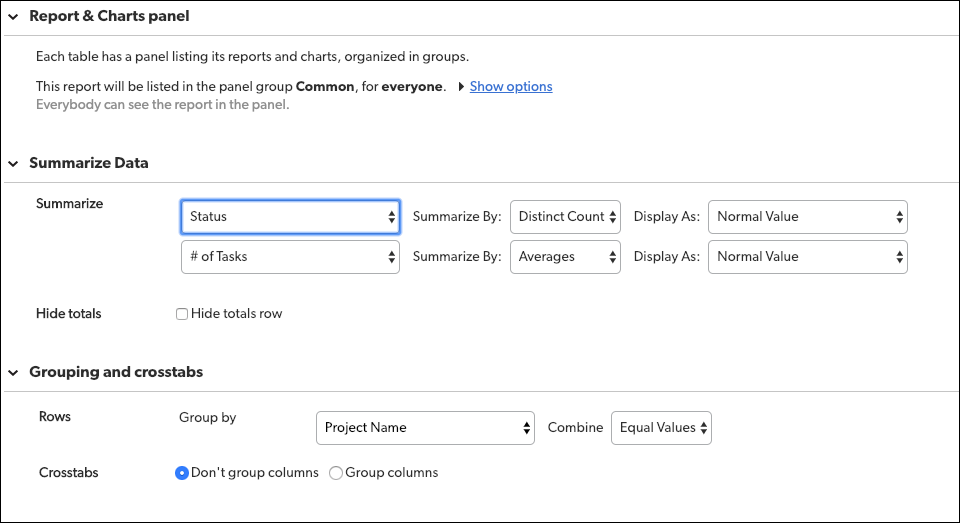Click the Combine label
The width and height of the screenshot is (960, 523).
575,427
